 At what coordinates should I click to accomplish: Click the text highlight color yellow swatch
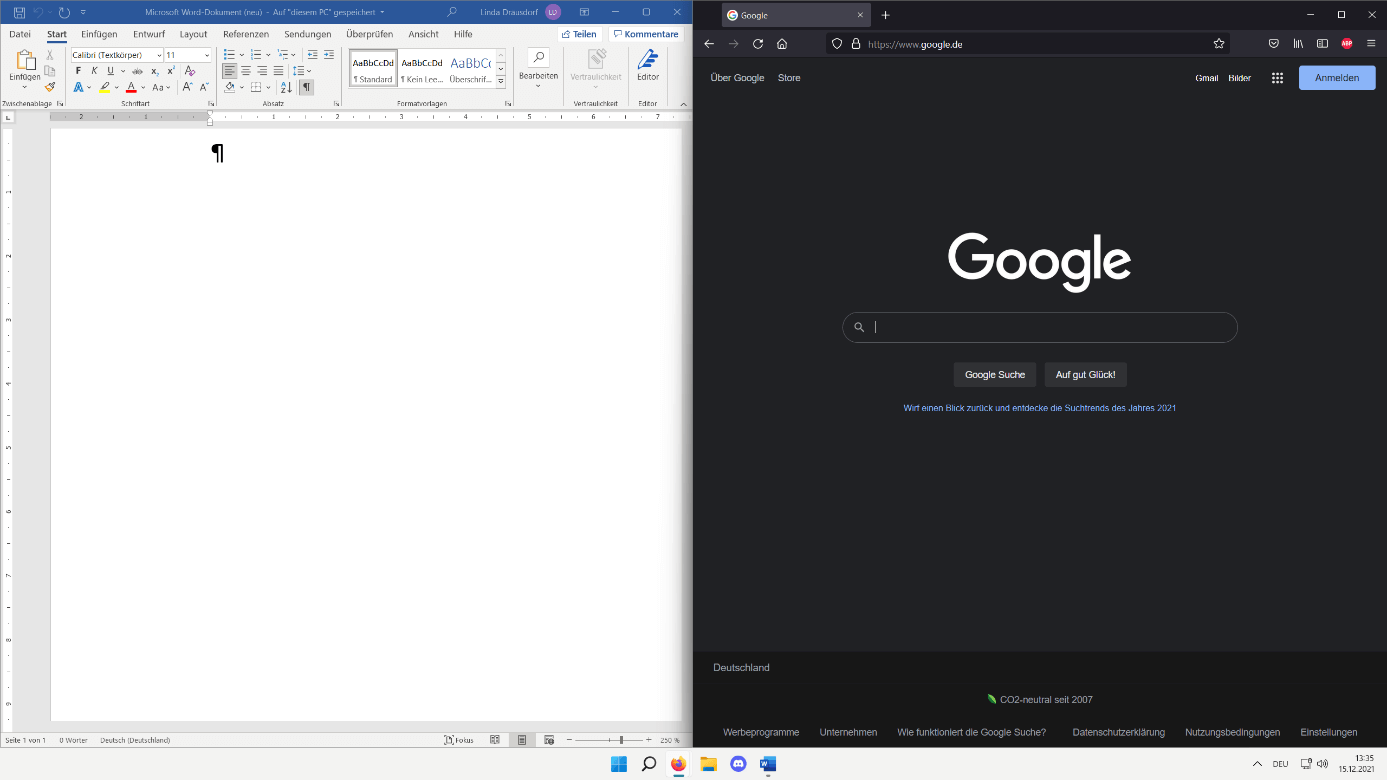[x=105, y=87]
